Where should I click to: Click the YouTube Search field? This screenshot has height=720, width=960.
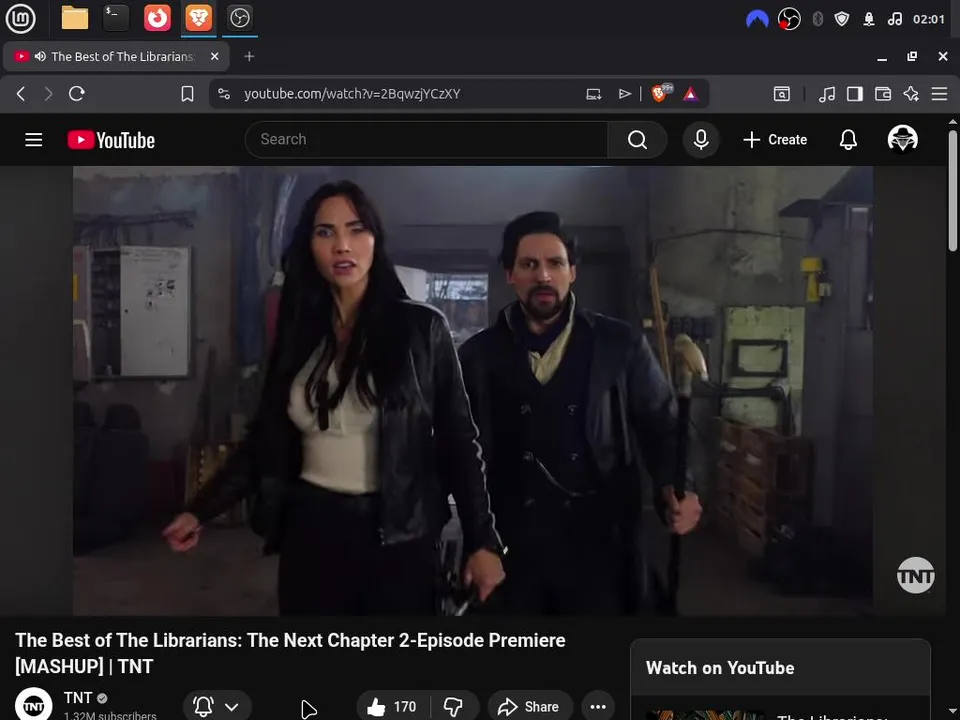click(x=426, y=140)
